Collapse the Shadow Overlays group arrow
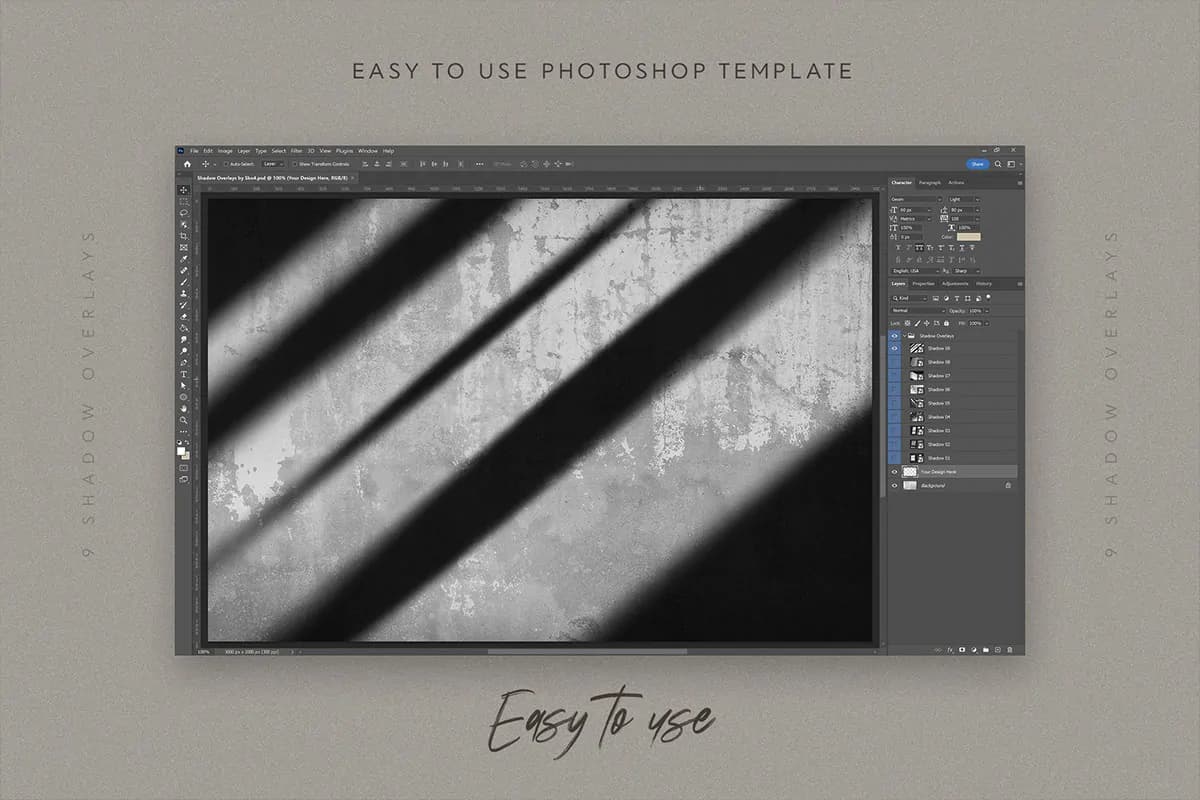The height and width of the screenshot is (800, 1200). tap(904, 336)
